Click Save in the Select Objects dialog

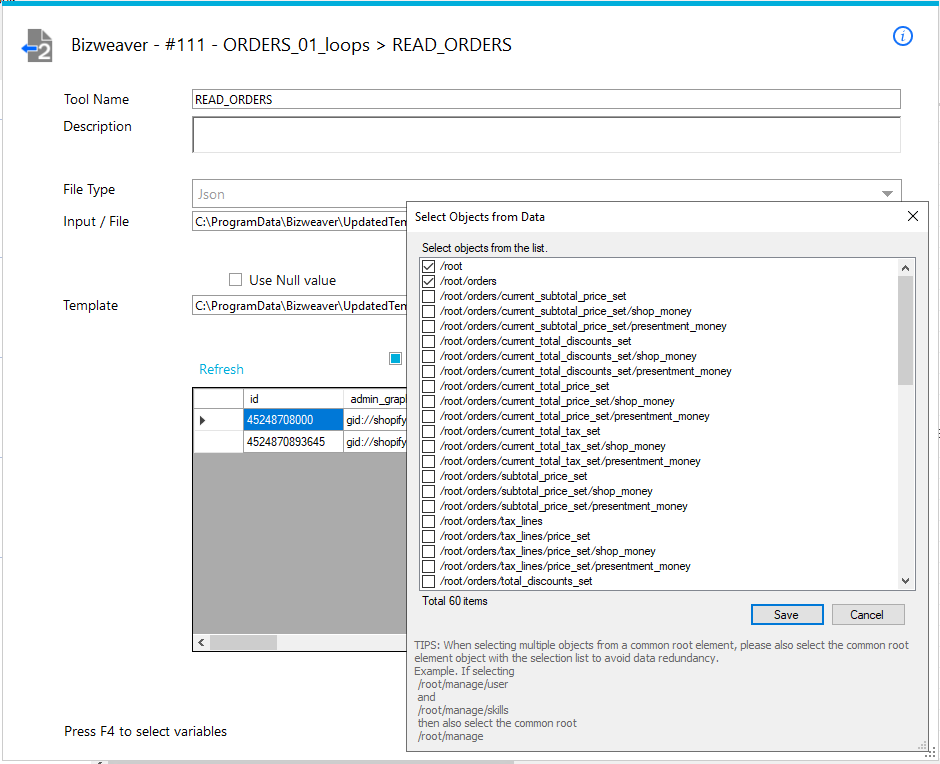[787, 615]
